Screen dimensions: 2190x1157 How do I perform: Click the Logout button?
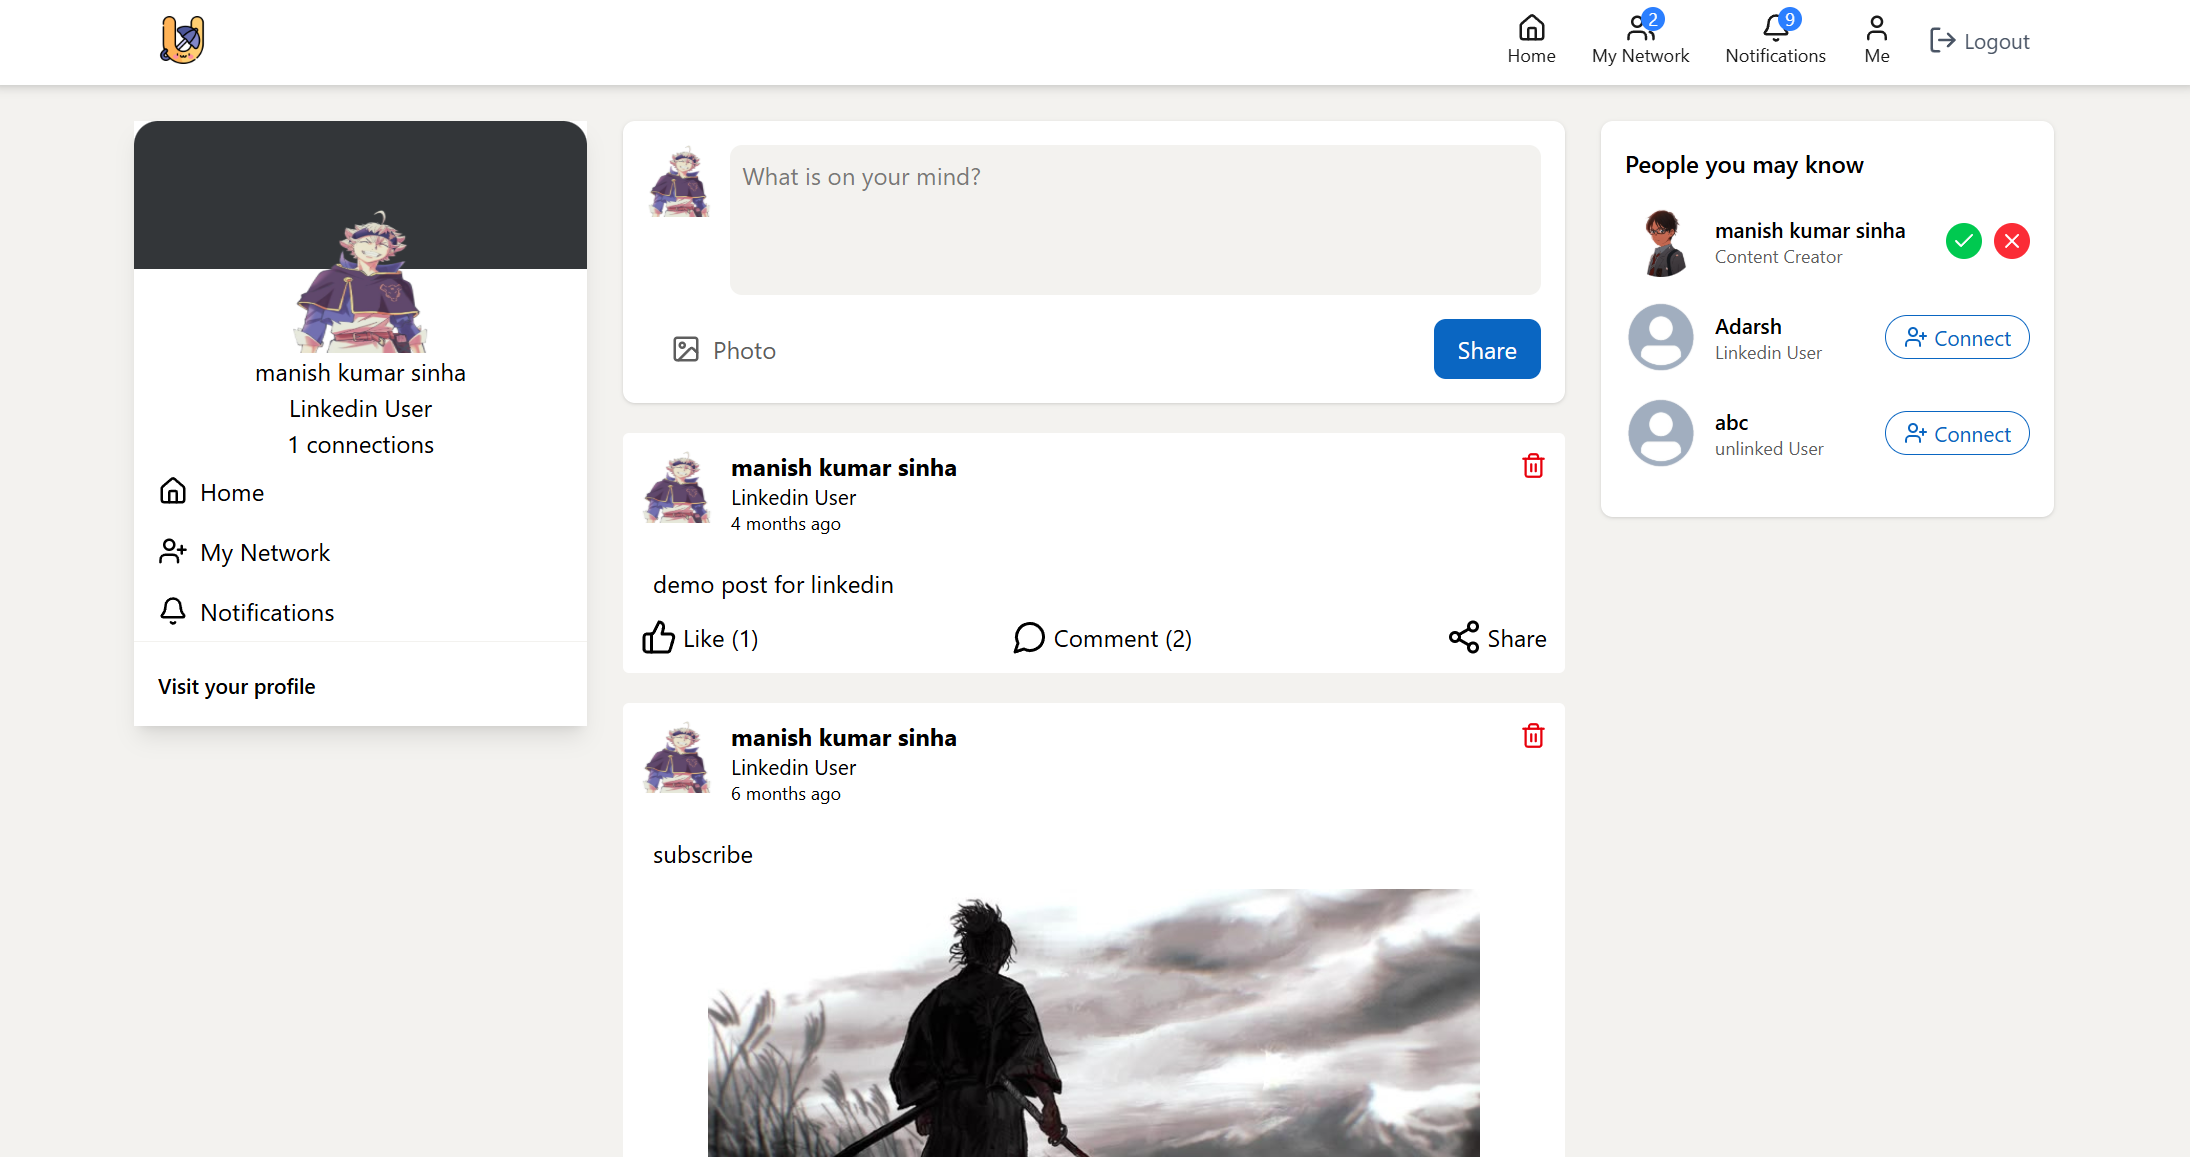coord(1979,41)
